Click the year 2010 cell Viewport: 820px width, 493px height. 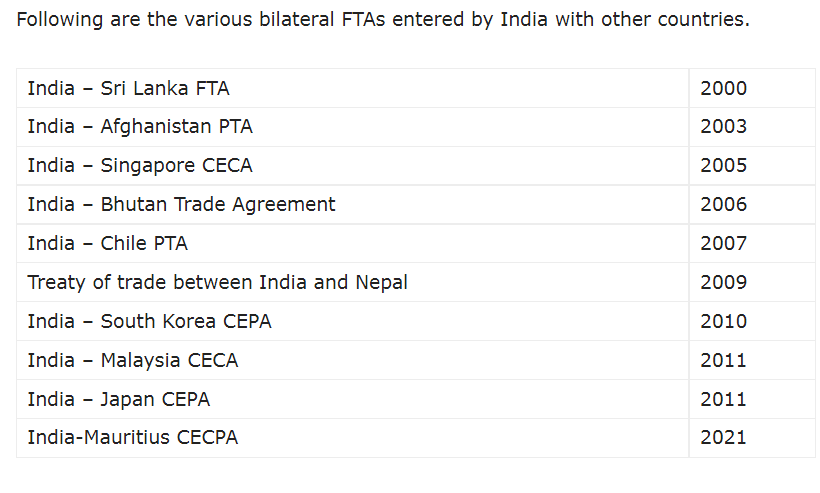(723, 321)
